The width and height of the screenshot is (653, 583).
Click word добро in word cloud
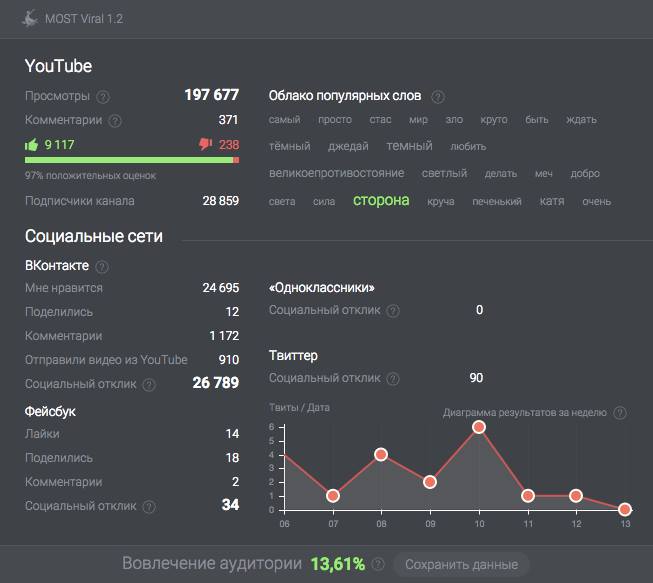point(585,174)
